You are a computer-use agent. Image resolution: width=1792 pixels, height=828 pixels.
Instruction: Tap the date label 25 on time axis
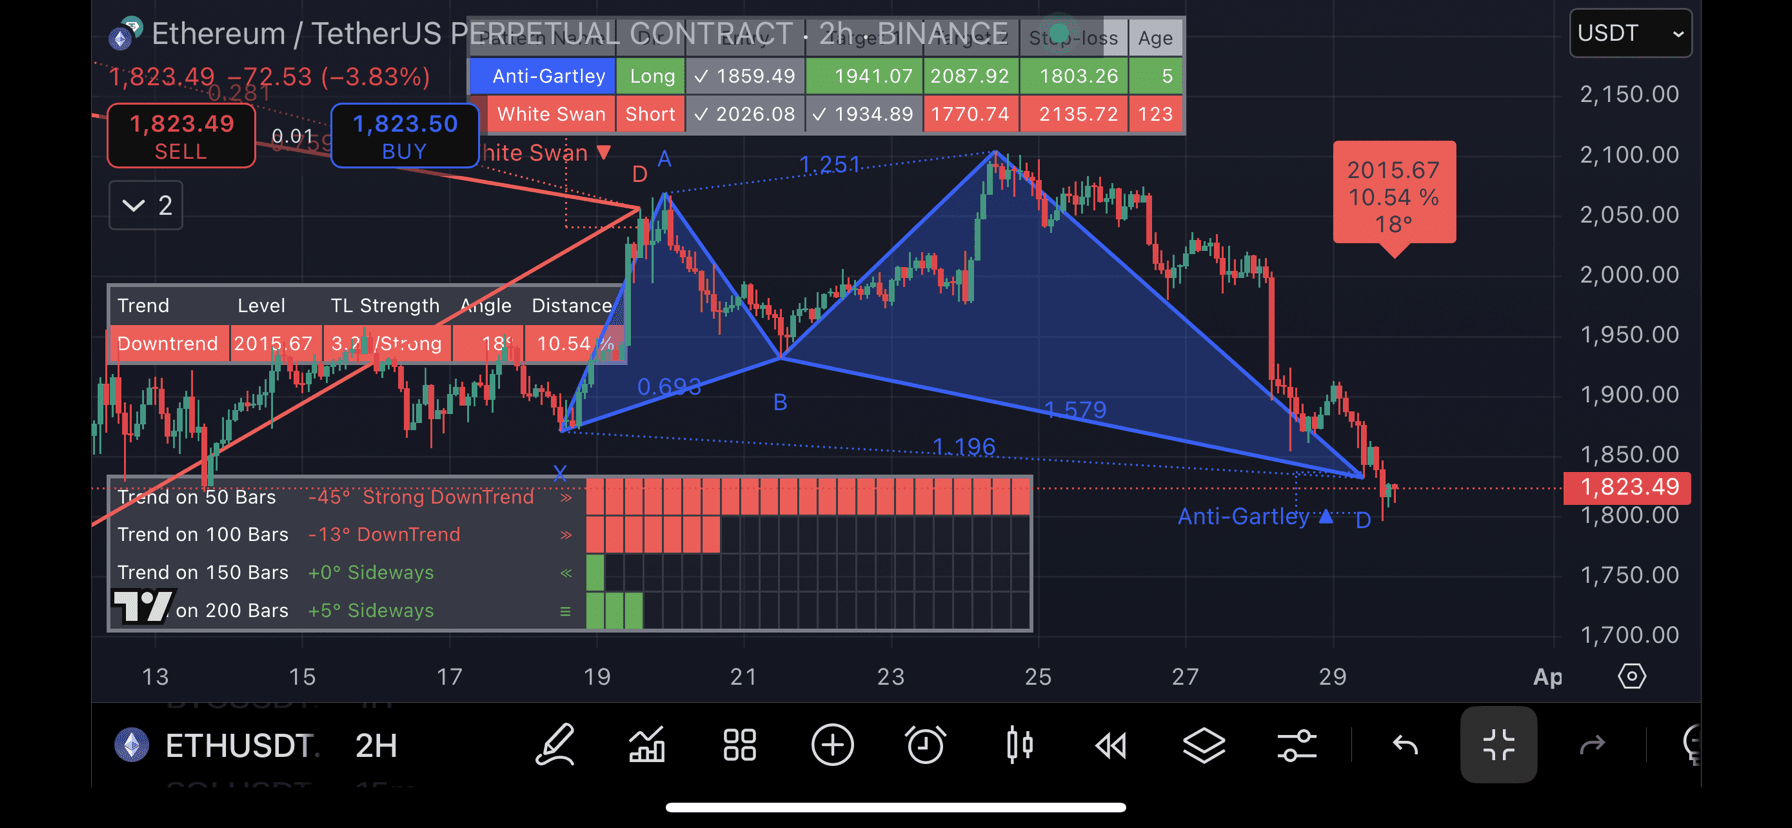(1038, 677)
